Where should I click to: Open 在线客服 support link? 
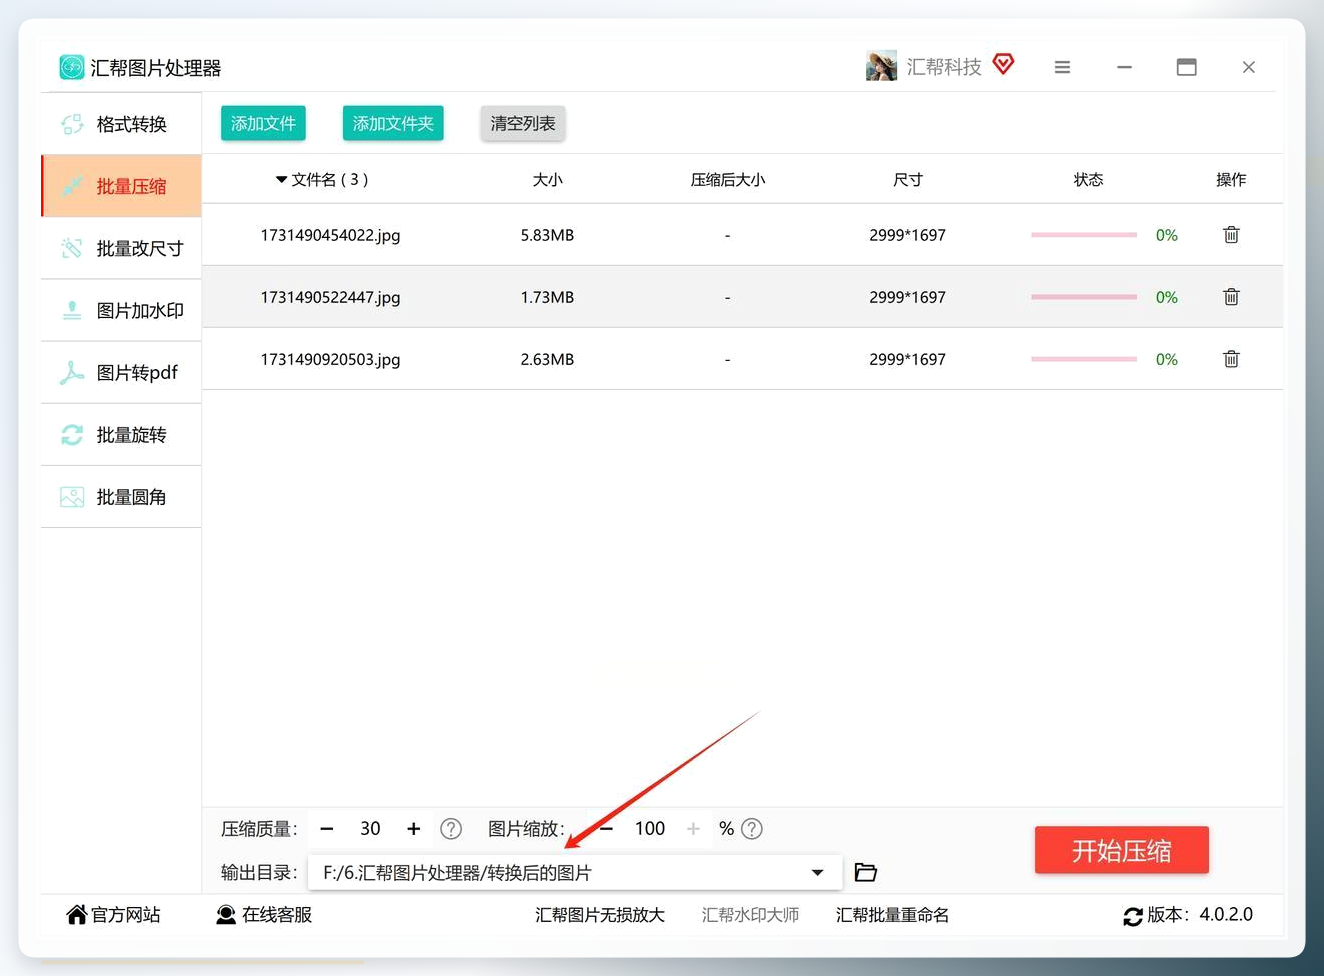coord(265,915)
